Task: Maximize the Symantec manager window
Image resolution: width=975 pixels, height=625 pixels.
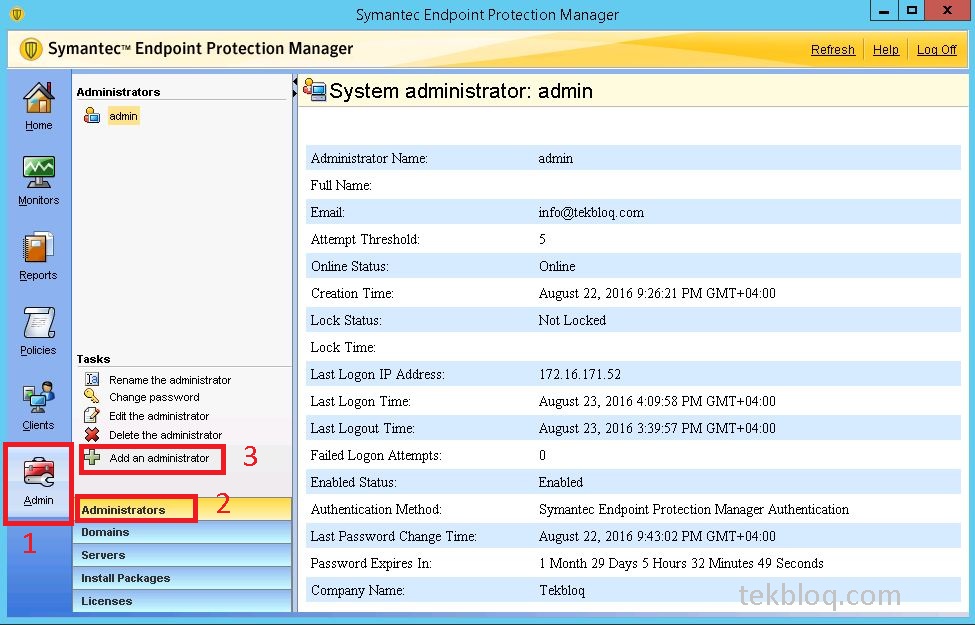Action: (x=911, y=11)
